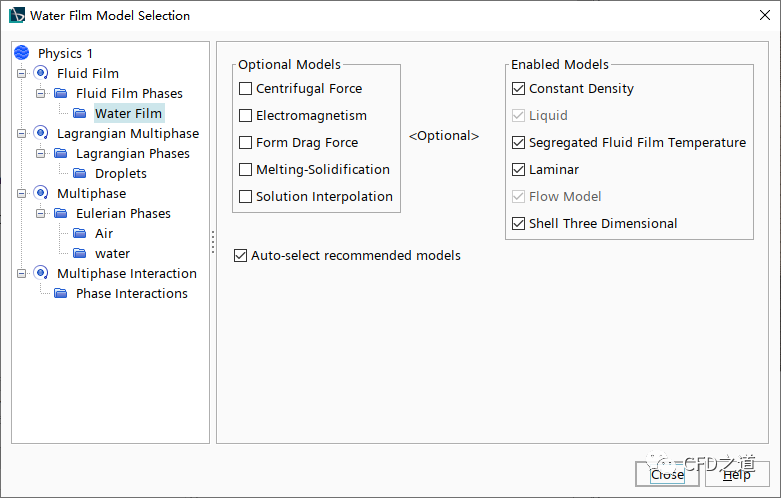Select Phase Interactions in the tree

point(131,293)
